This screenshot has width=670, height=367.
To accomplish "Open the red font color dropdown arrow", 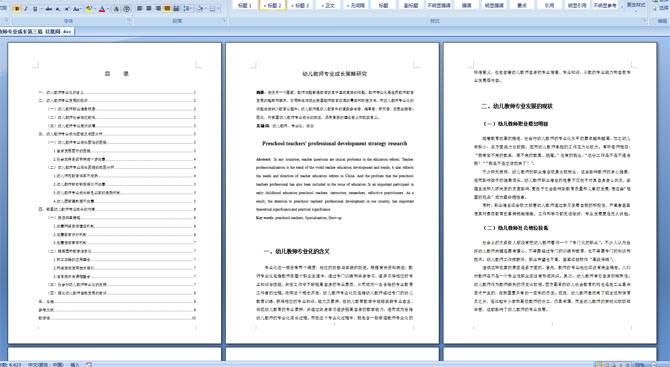I will [x=108, y=9].
